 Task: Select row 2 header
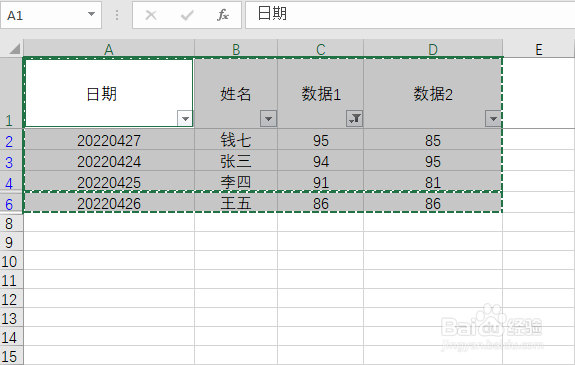click(x=11, y=139)
